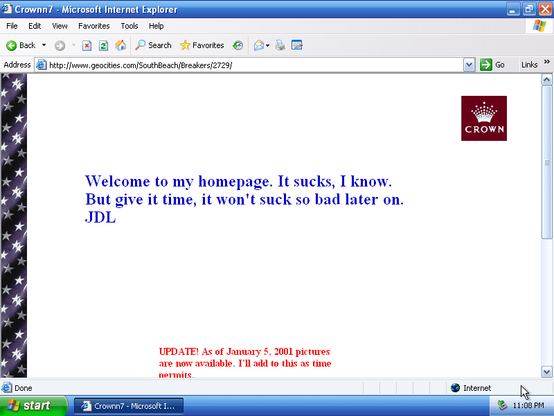
Task: Open the Tools menu
Action: (129, 26)
